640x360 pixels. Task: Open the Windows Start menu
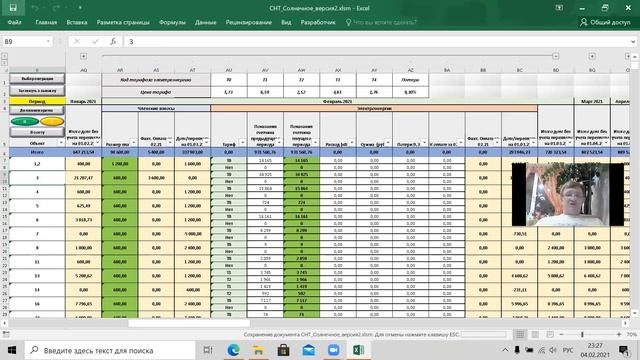pos(12,350)
